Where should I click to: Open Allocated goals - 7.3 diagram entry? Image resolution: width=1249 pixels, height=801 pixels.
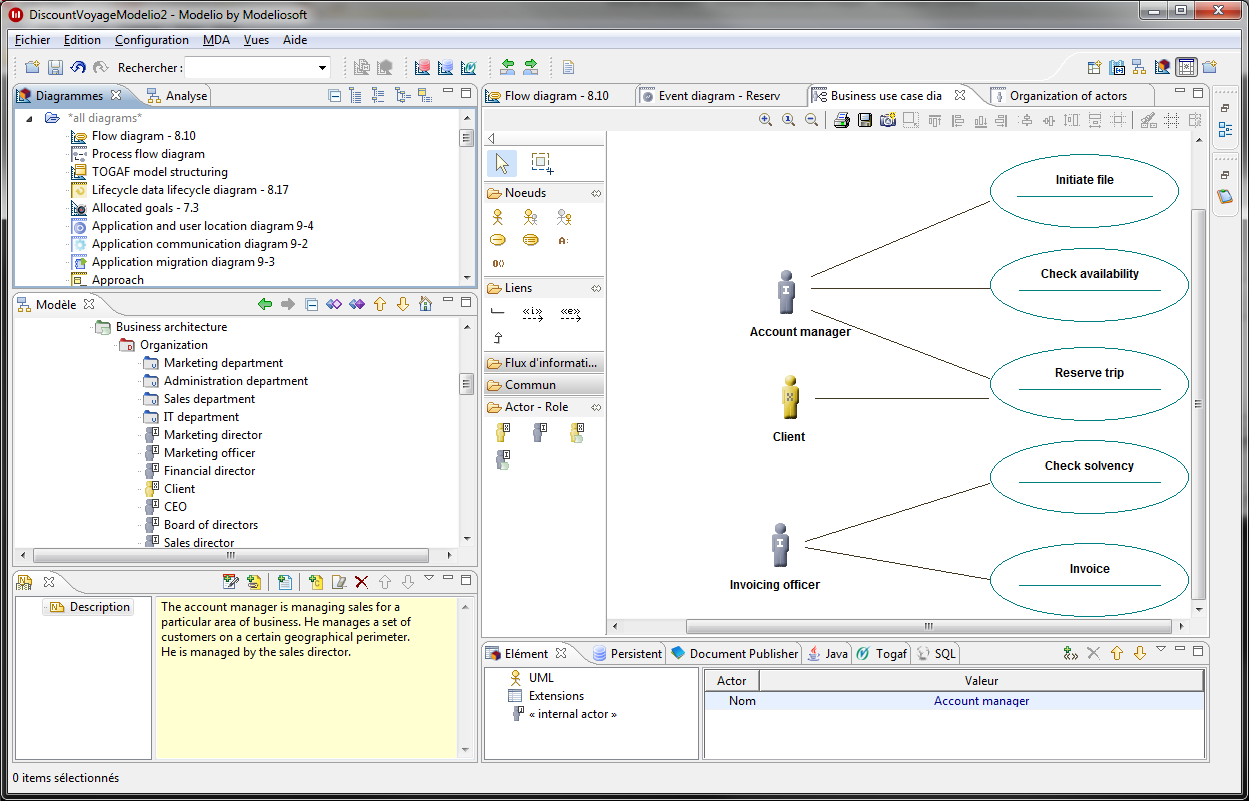[x=145, y=208]
